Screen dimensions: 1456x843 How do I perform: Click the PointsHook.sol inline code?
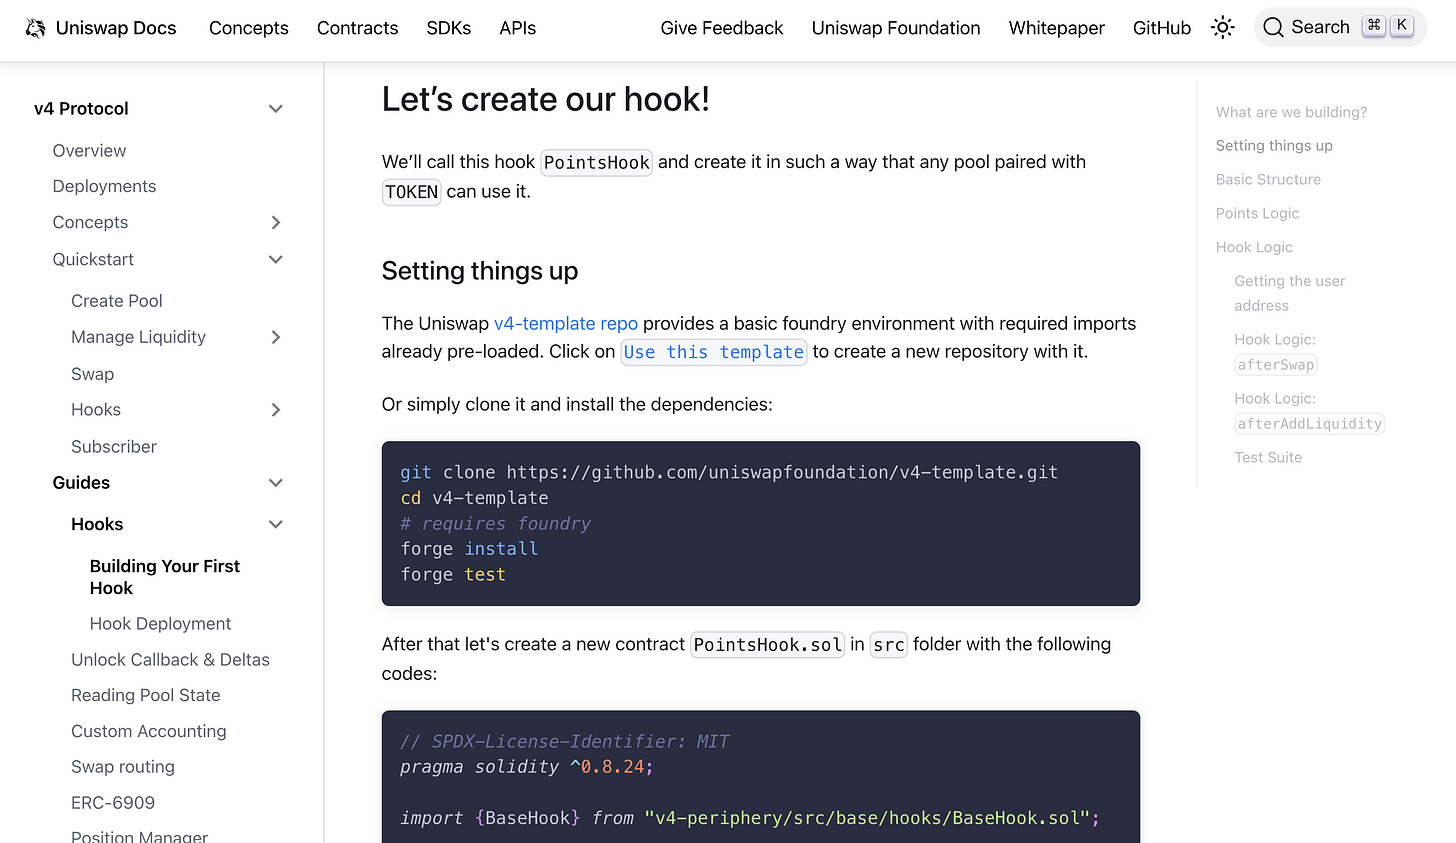[x=768, y=645]
